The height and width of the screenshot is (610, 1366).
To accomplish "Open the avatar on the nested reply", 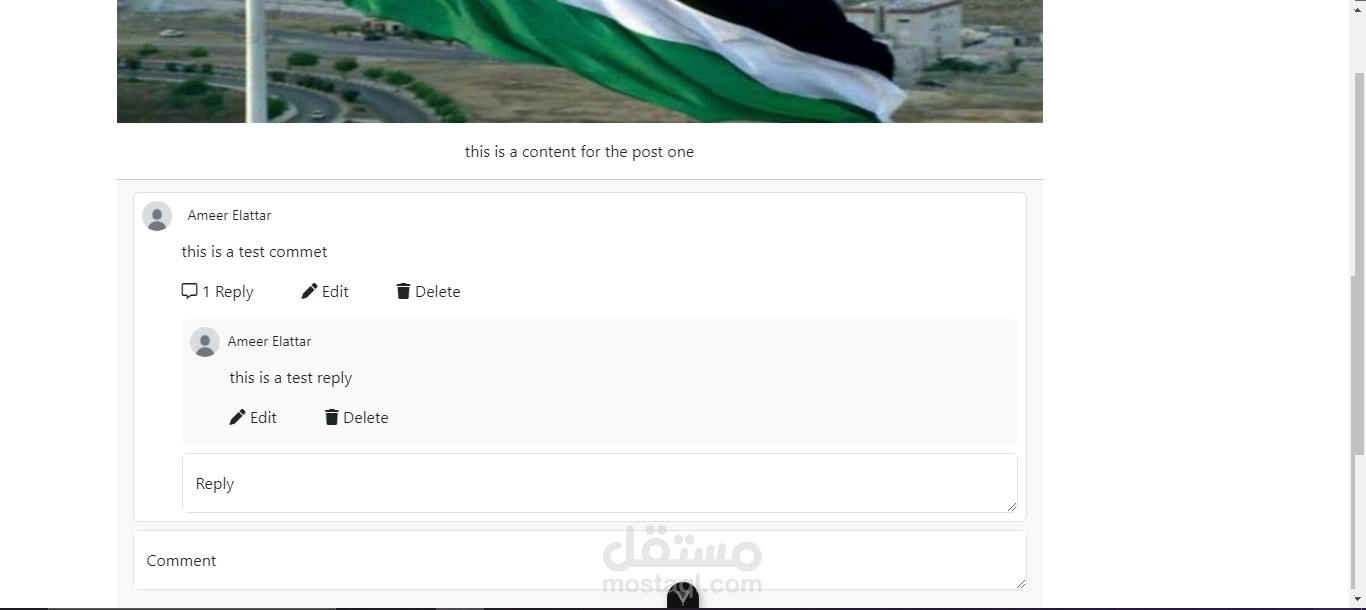I will pyautogui.click(x=205, y=342).
